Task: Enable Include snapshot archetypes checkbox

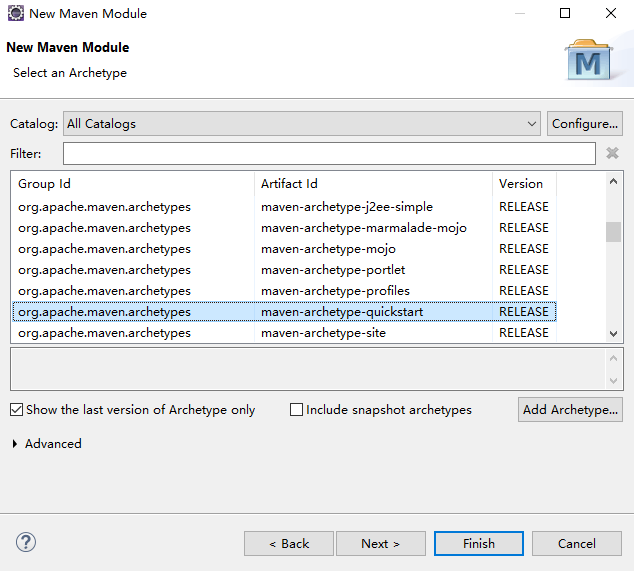Action: (296, 410)
